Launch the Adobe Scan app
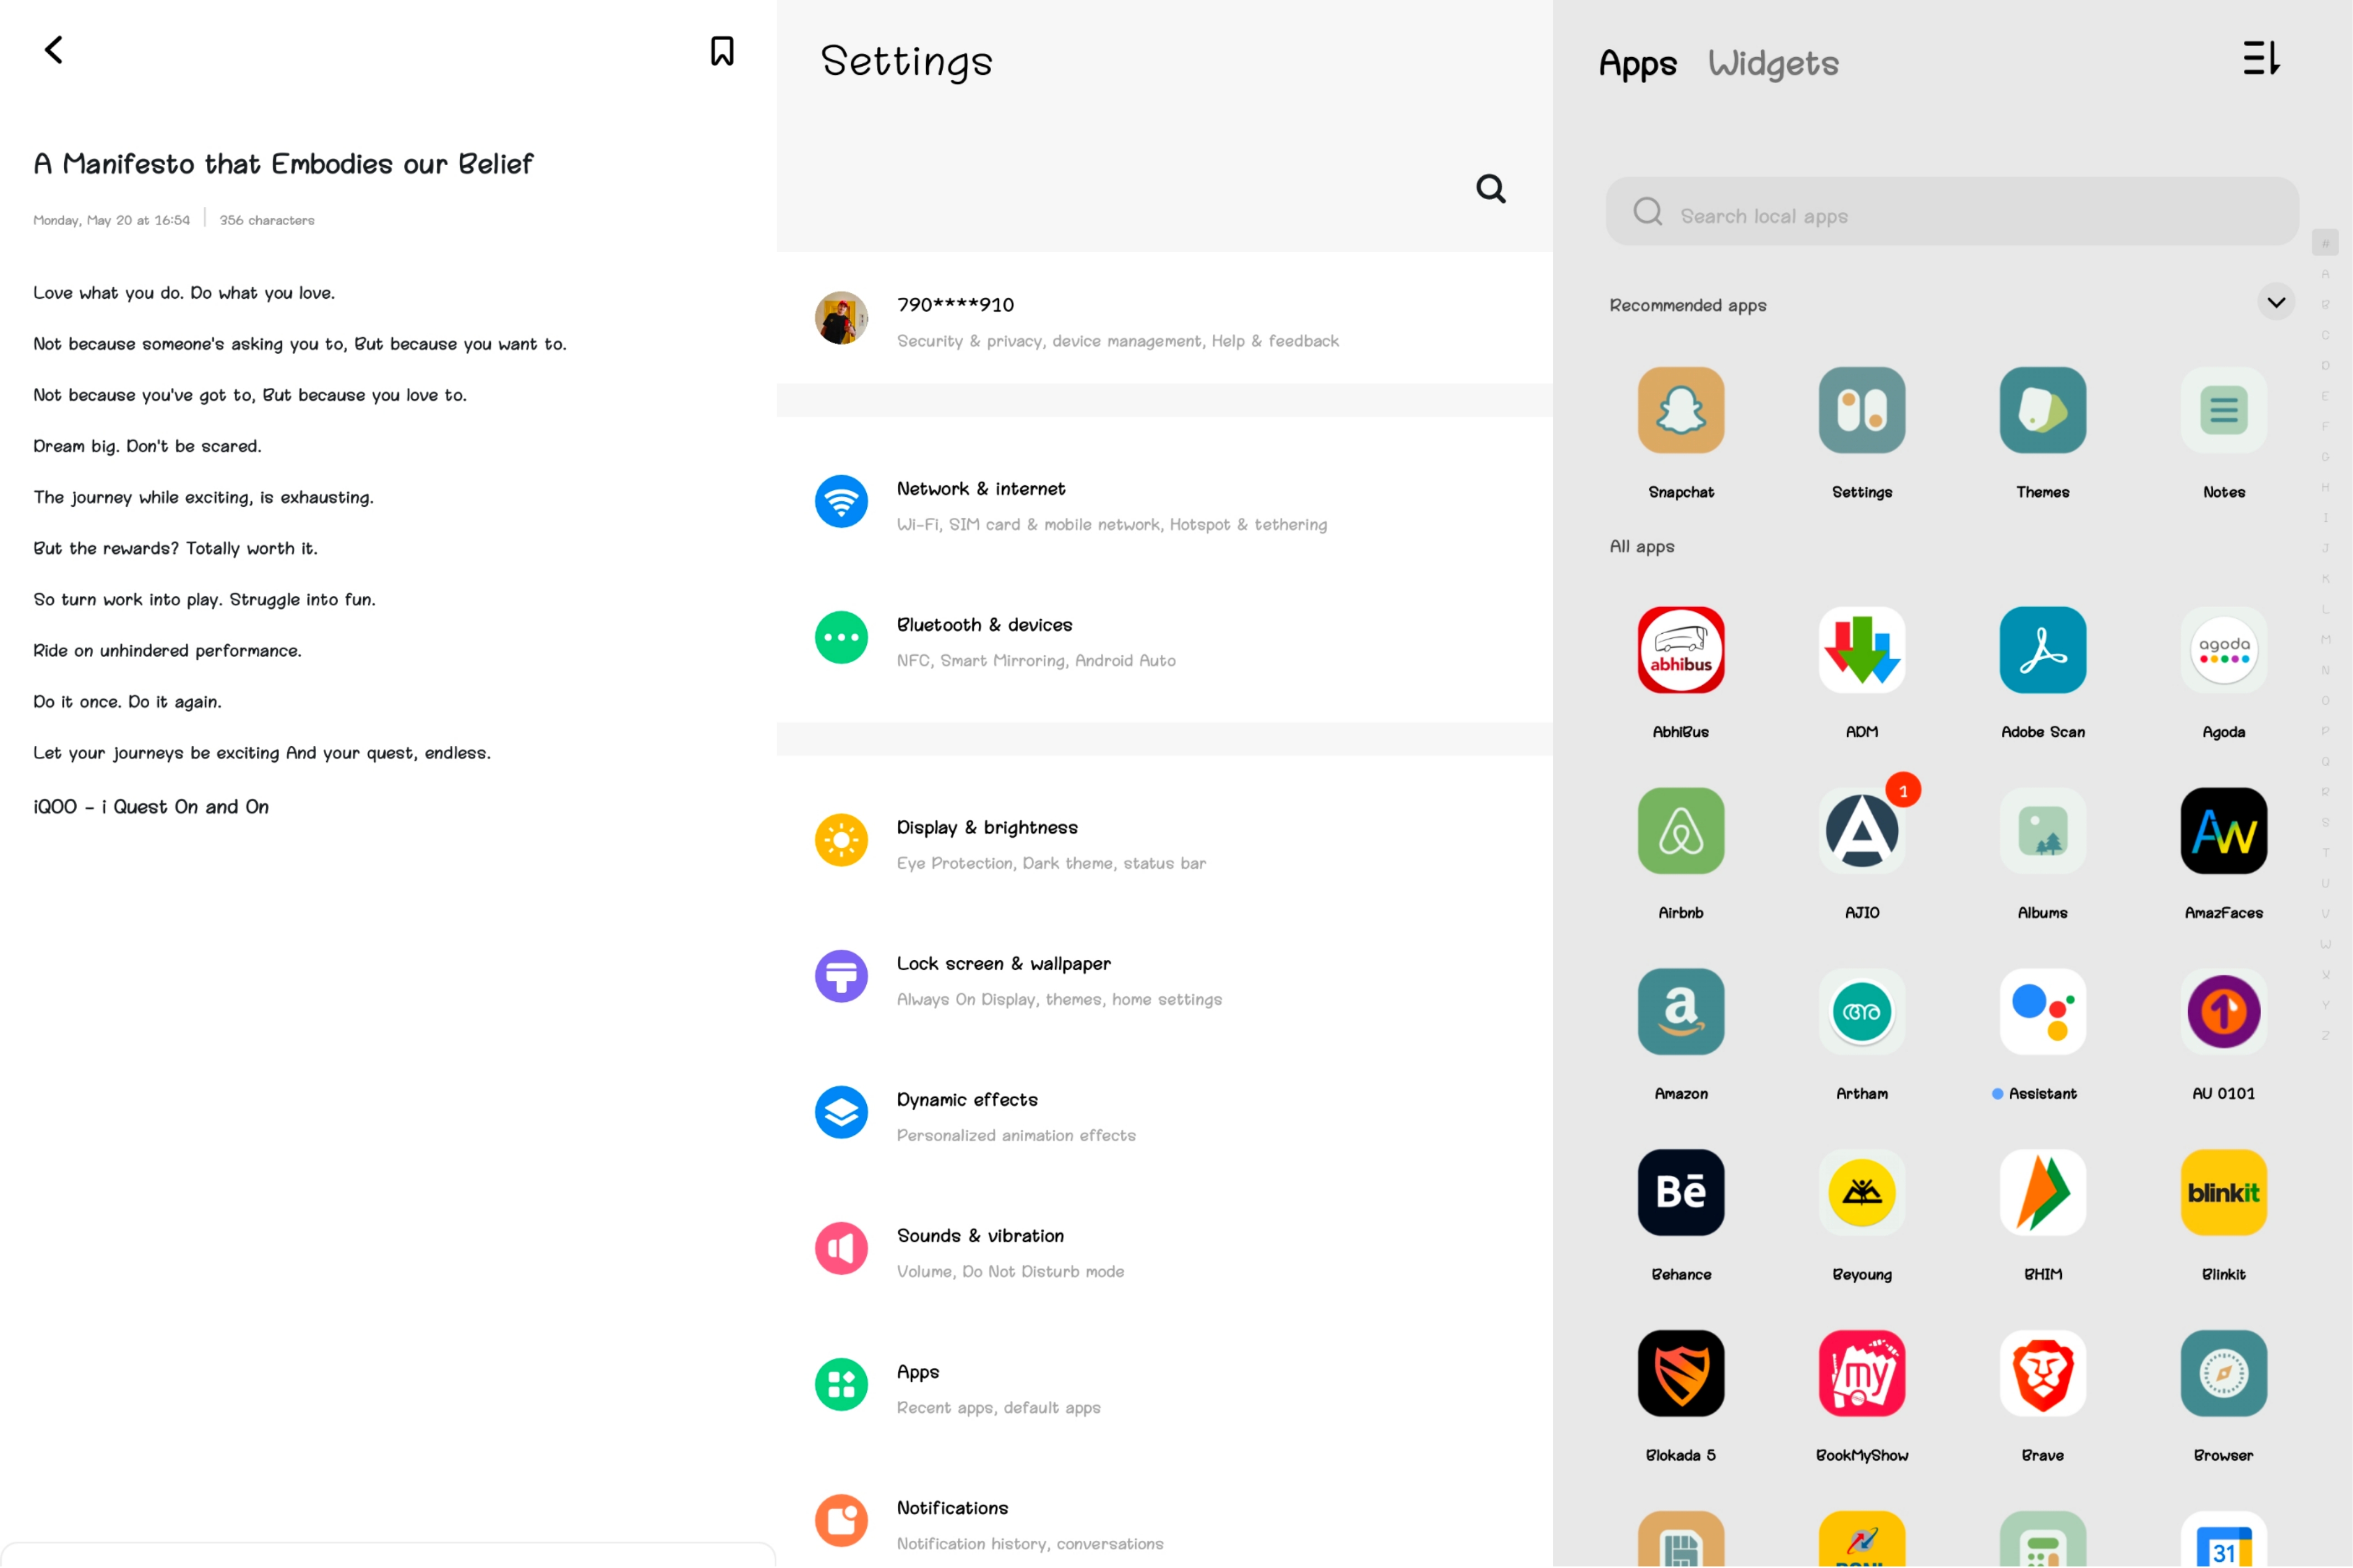 point(2042,650)
